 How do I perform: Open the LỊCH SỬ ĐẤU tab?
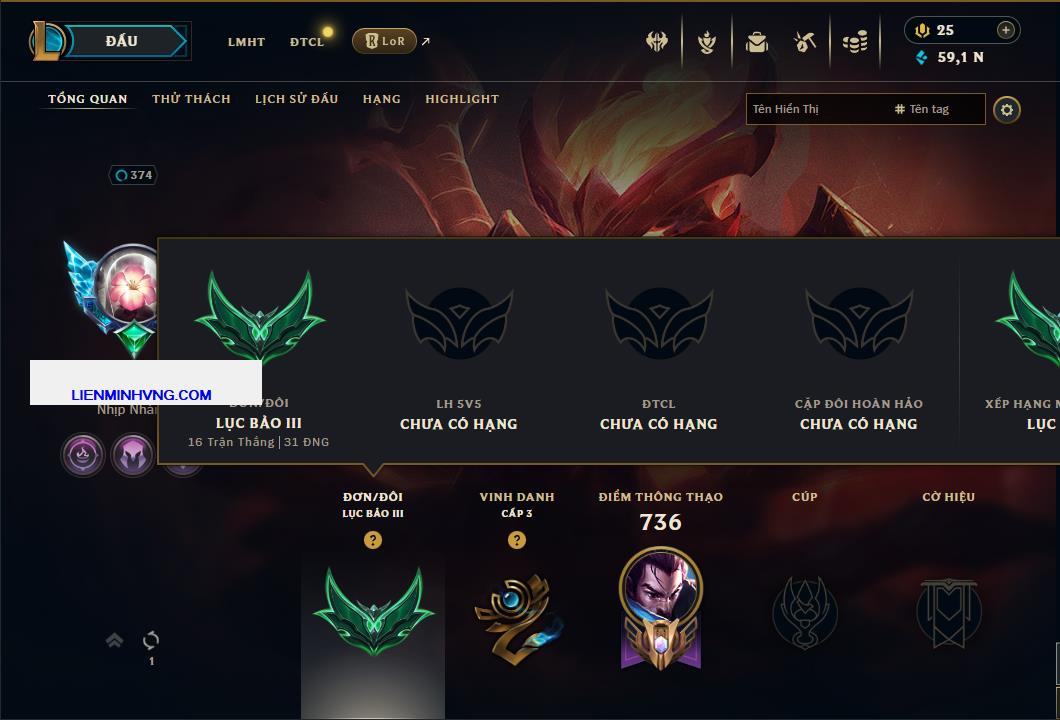pyautogui.click(x=296, y=99)
